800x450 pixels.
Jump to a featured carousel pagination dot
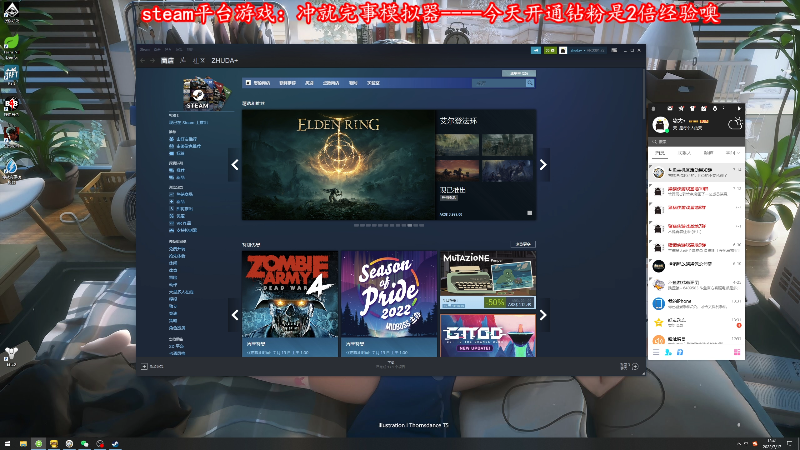tap(410, 225)
